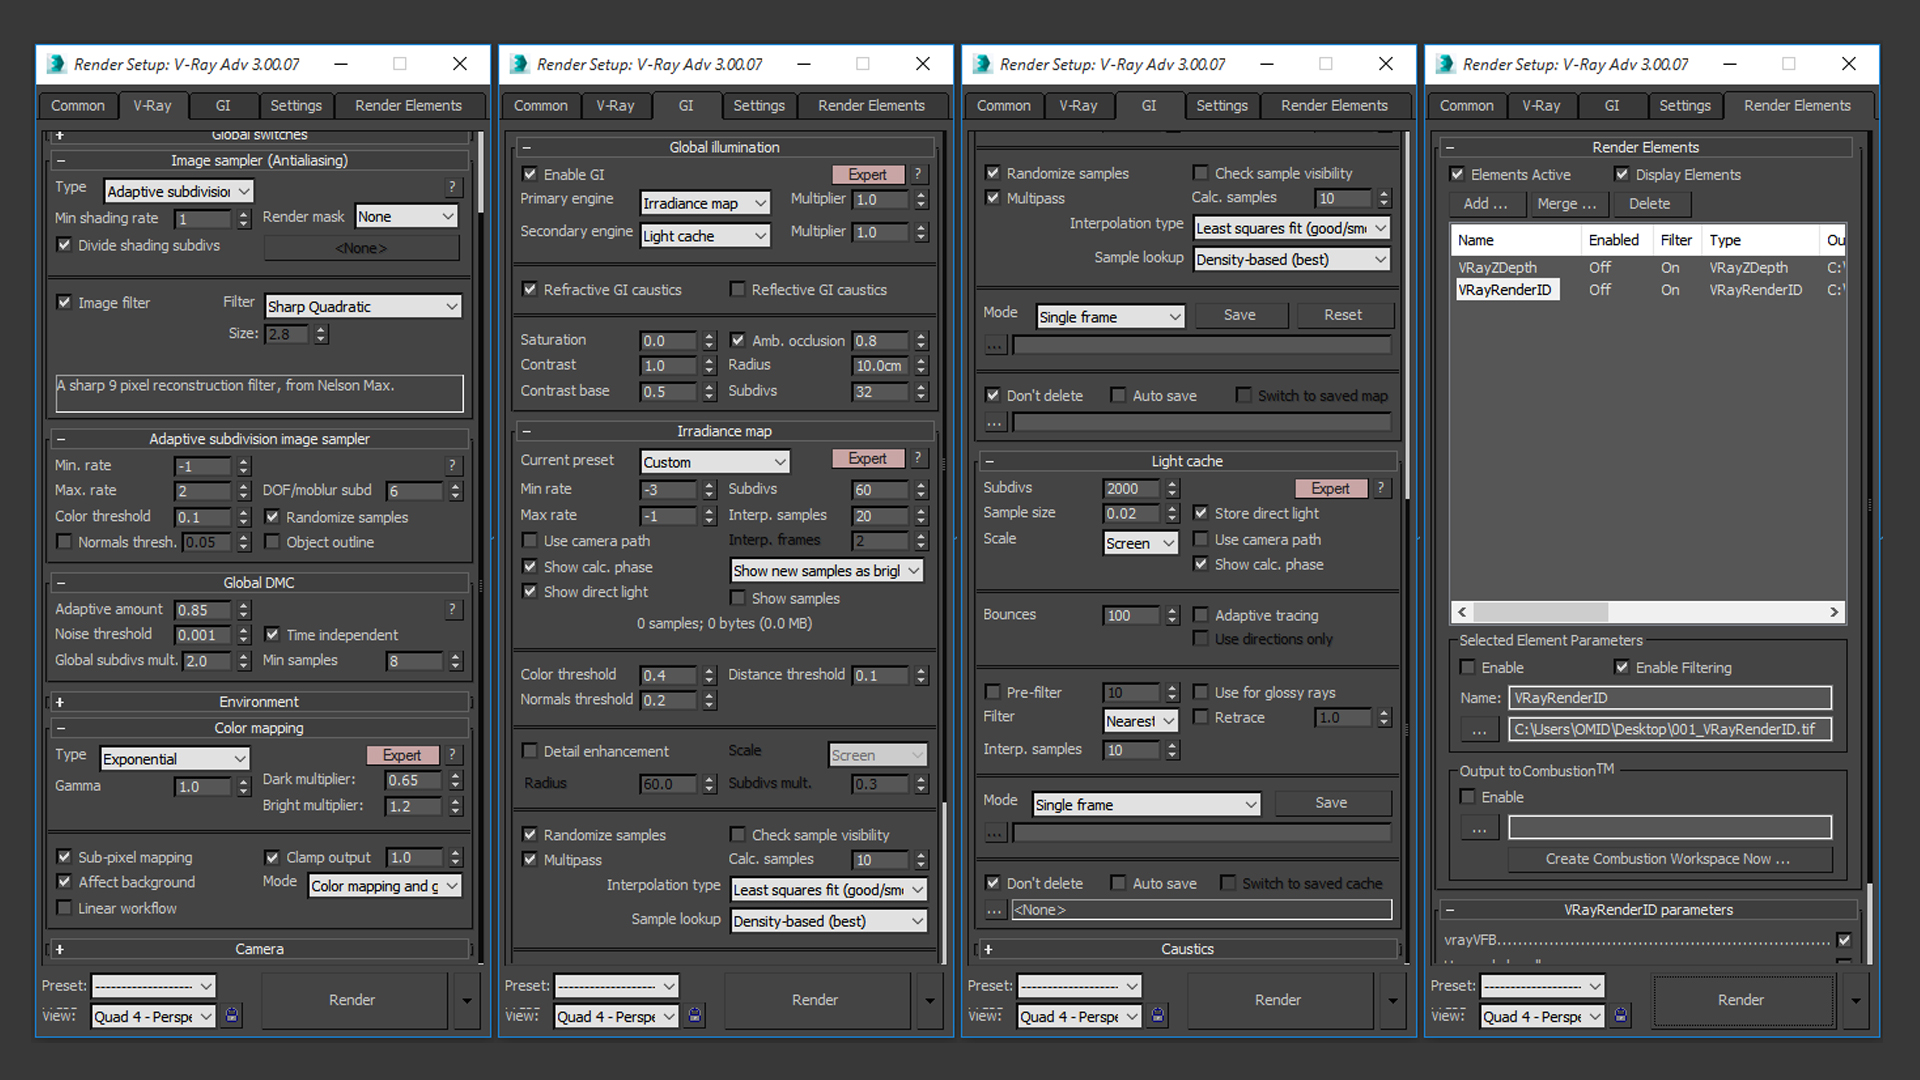Uncheck Image filter checkbox
The height and width of the screenshot is (1080, 1920).
(x=64, y=302)
